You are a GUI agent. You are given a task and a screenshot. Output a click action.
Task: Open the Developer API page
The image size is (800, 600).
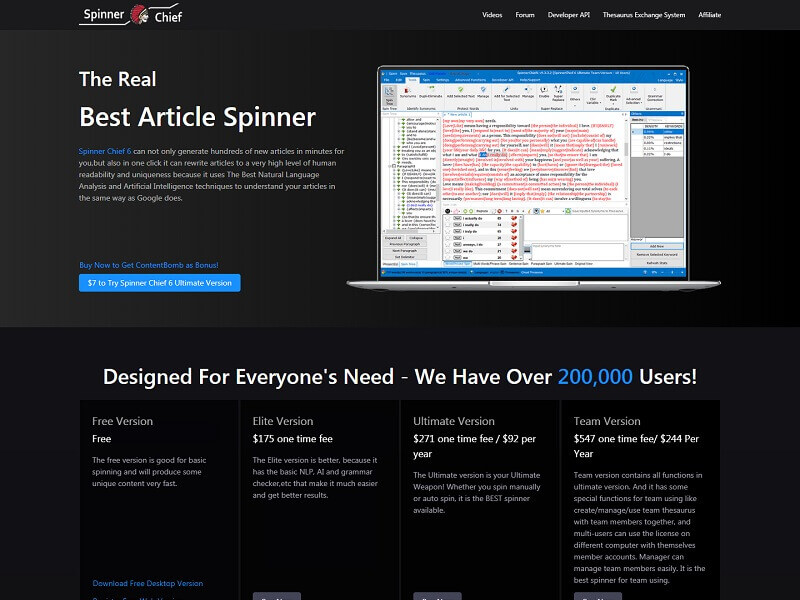[x=568, y=15]
